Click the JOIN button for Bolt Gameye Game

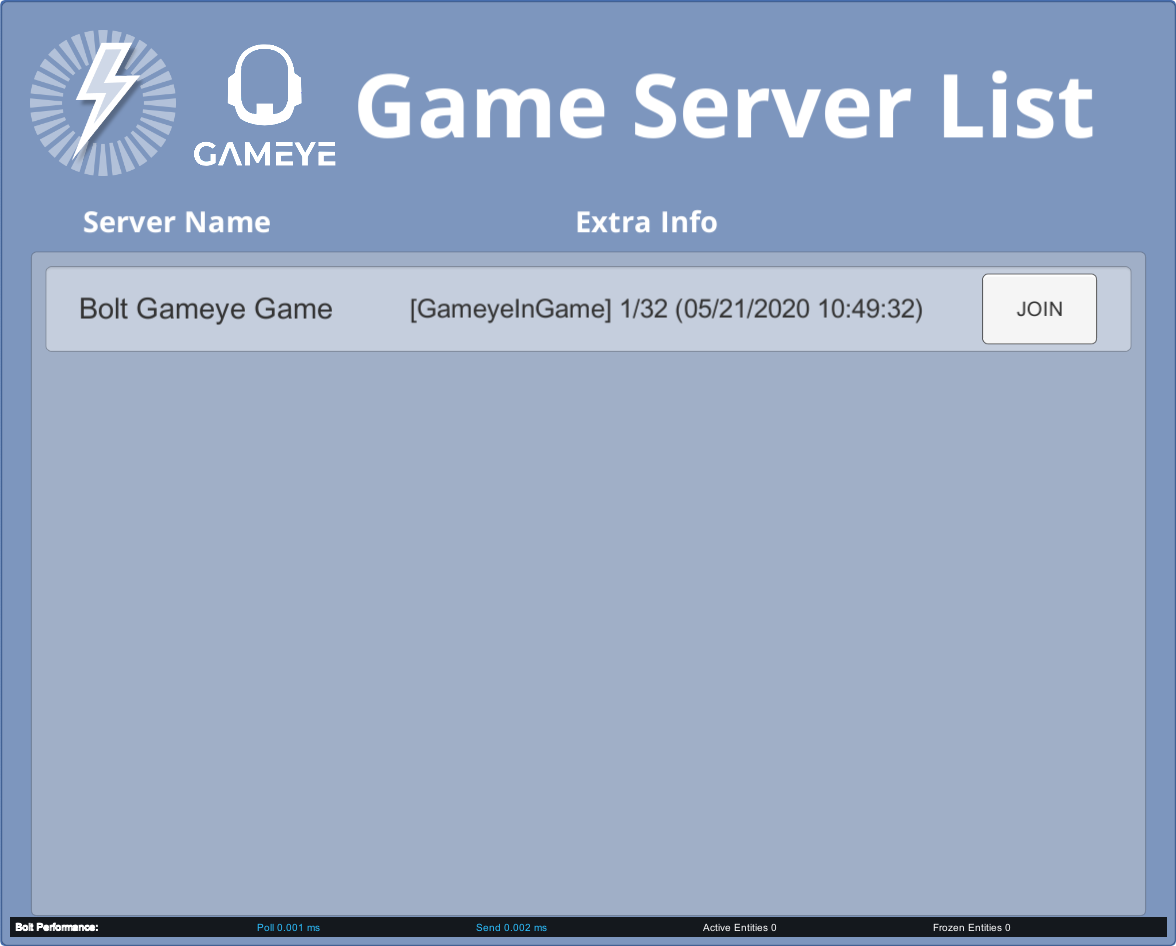tap(1039, 309)
